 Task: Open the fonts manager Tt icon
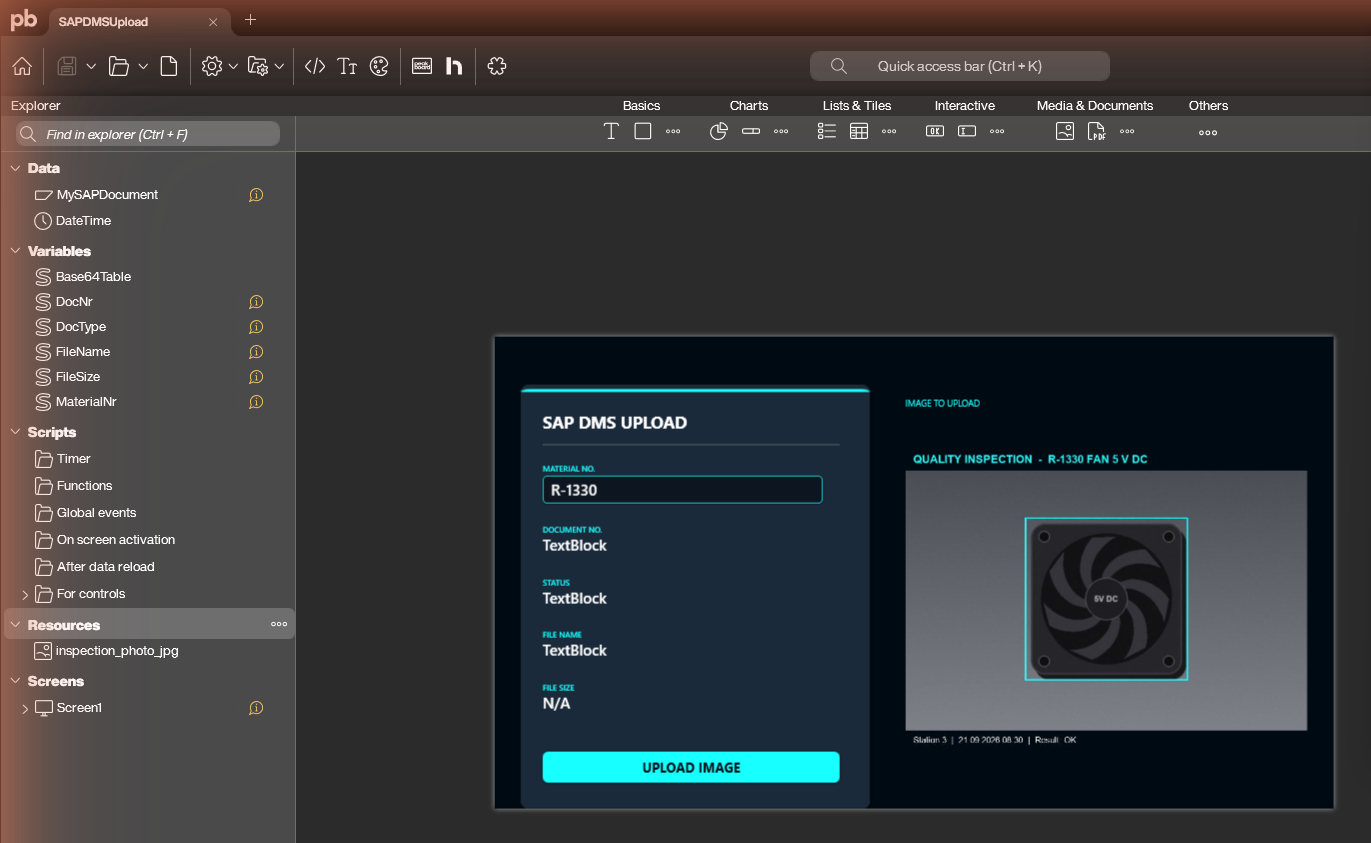347,67
